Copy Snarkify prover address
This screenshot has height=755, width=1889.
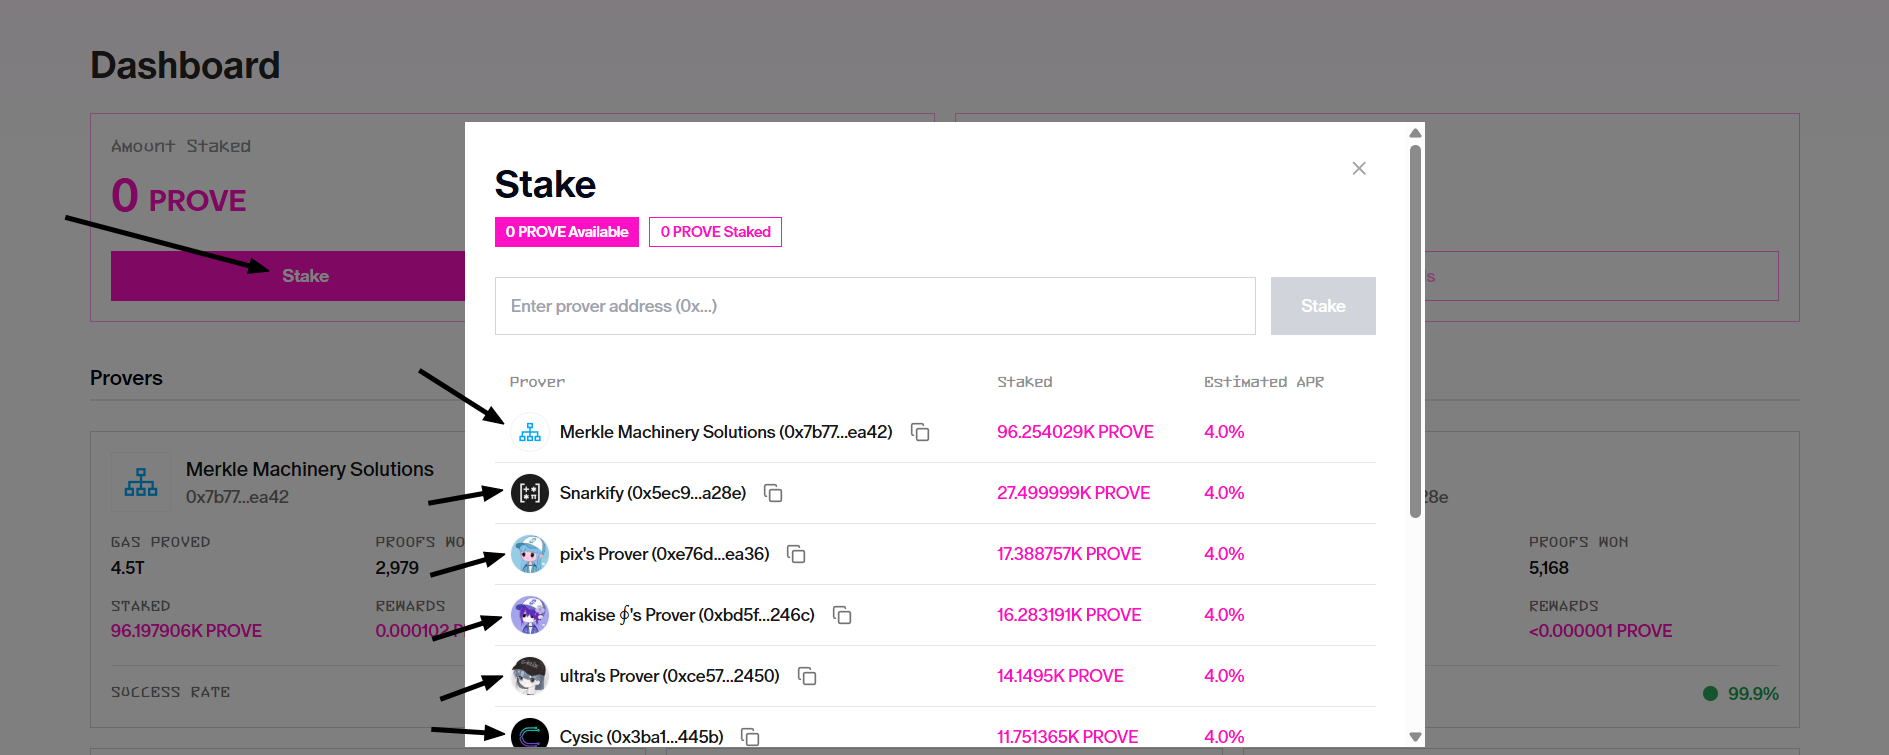tap(773, 493)
